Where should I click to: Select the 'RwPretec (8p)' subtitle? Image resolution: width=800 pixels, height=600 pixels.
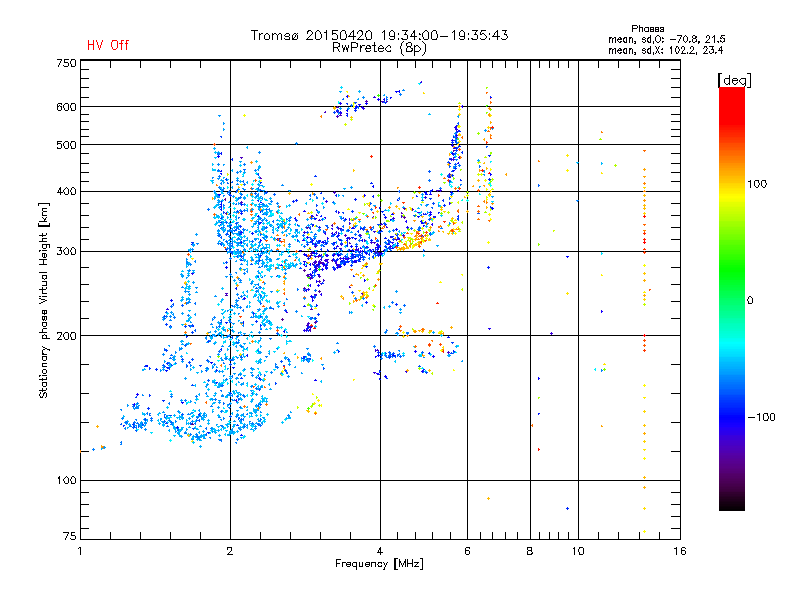[379, 48]
